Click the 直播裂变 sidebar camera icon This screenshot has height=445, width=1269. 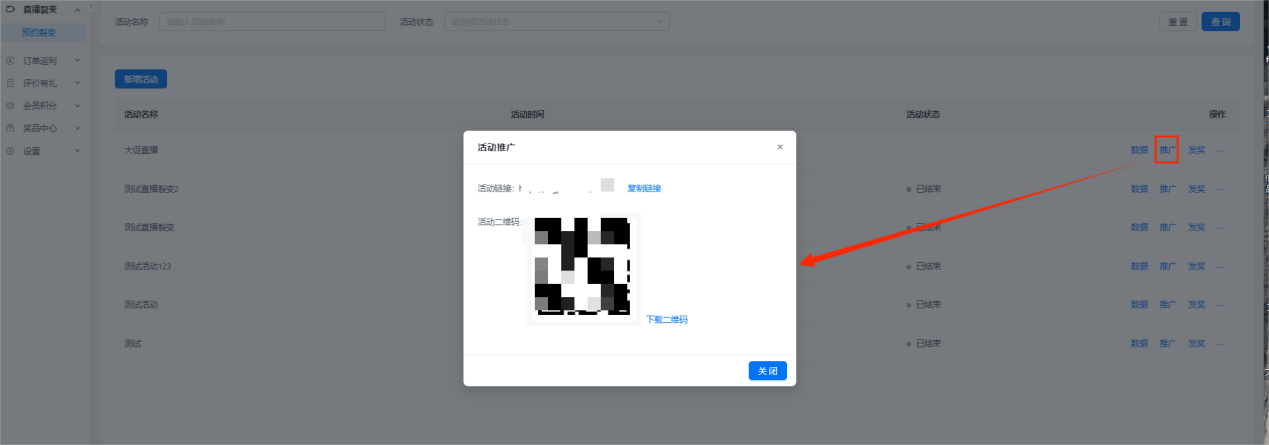click(10, 10)
